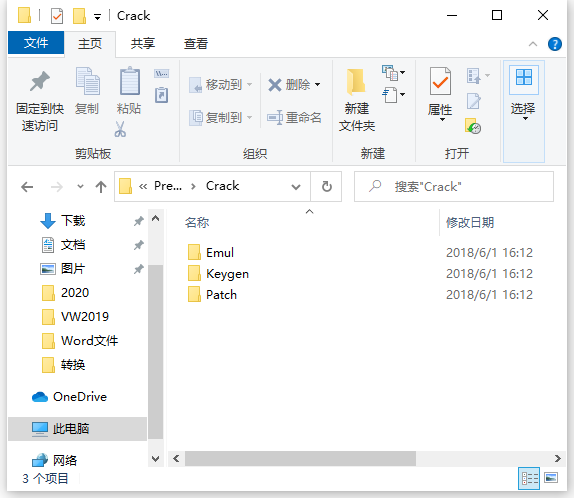Screen dimensions: 574x498
Task: Click the scissors Cut icon
Action: 120,129
